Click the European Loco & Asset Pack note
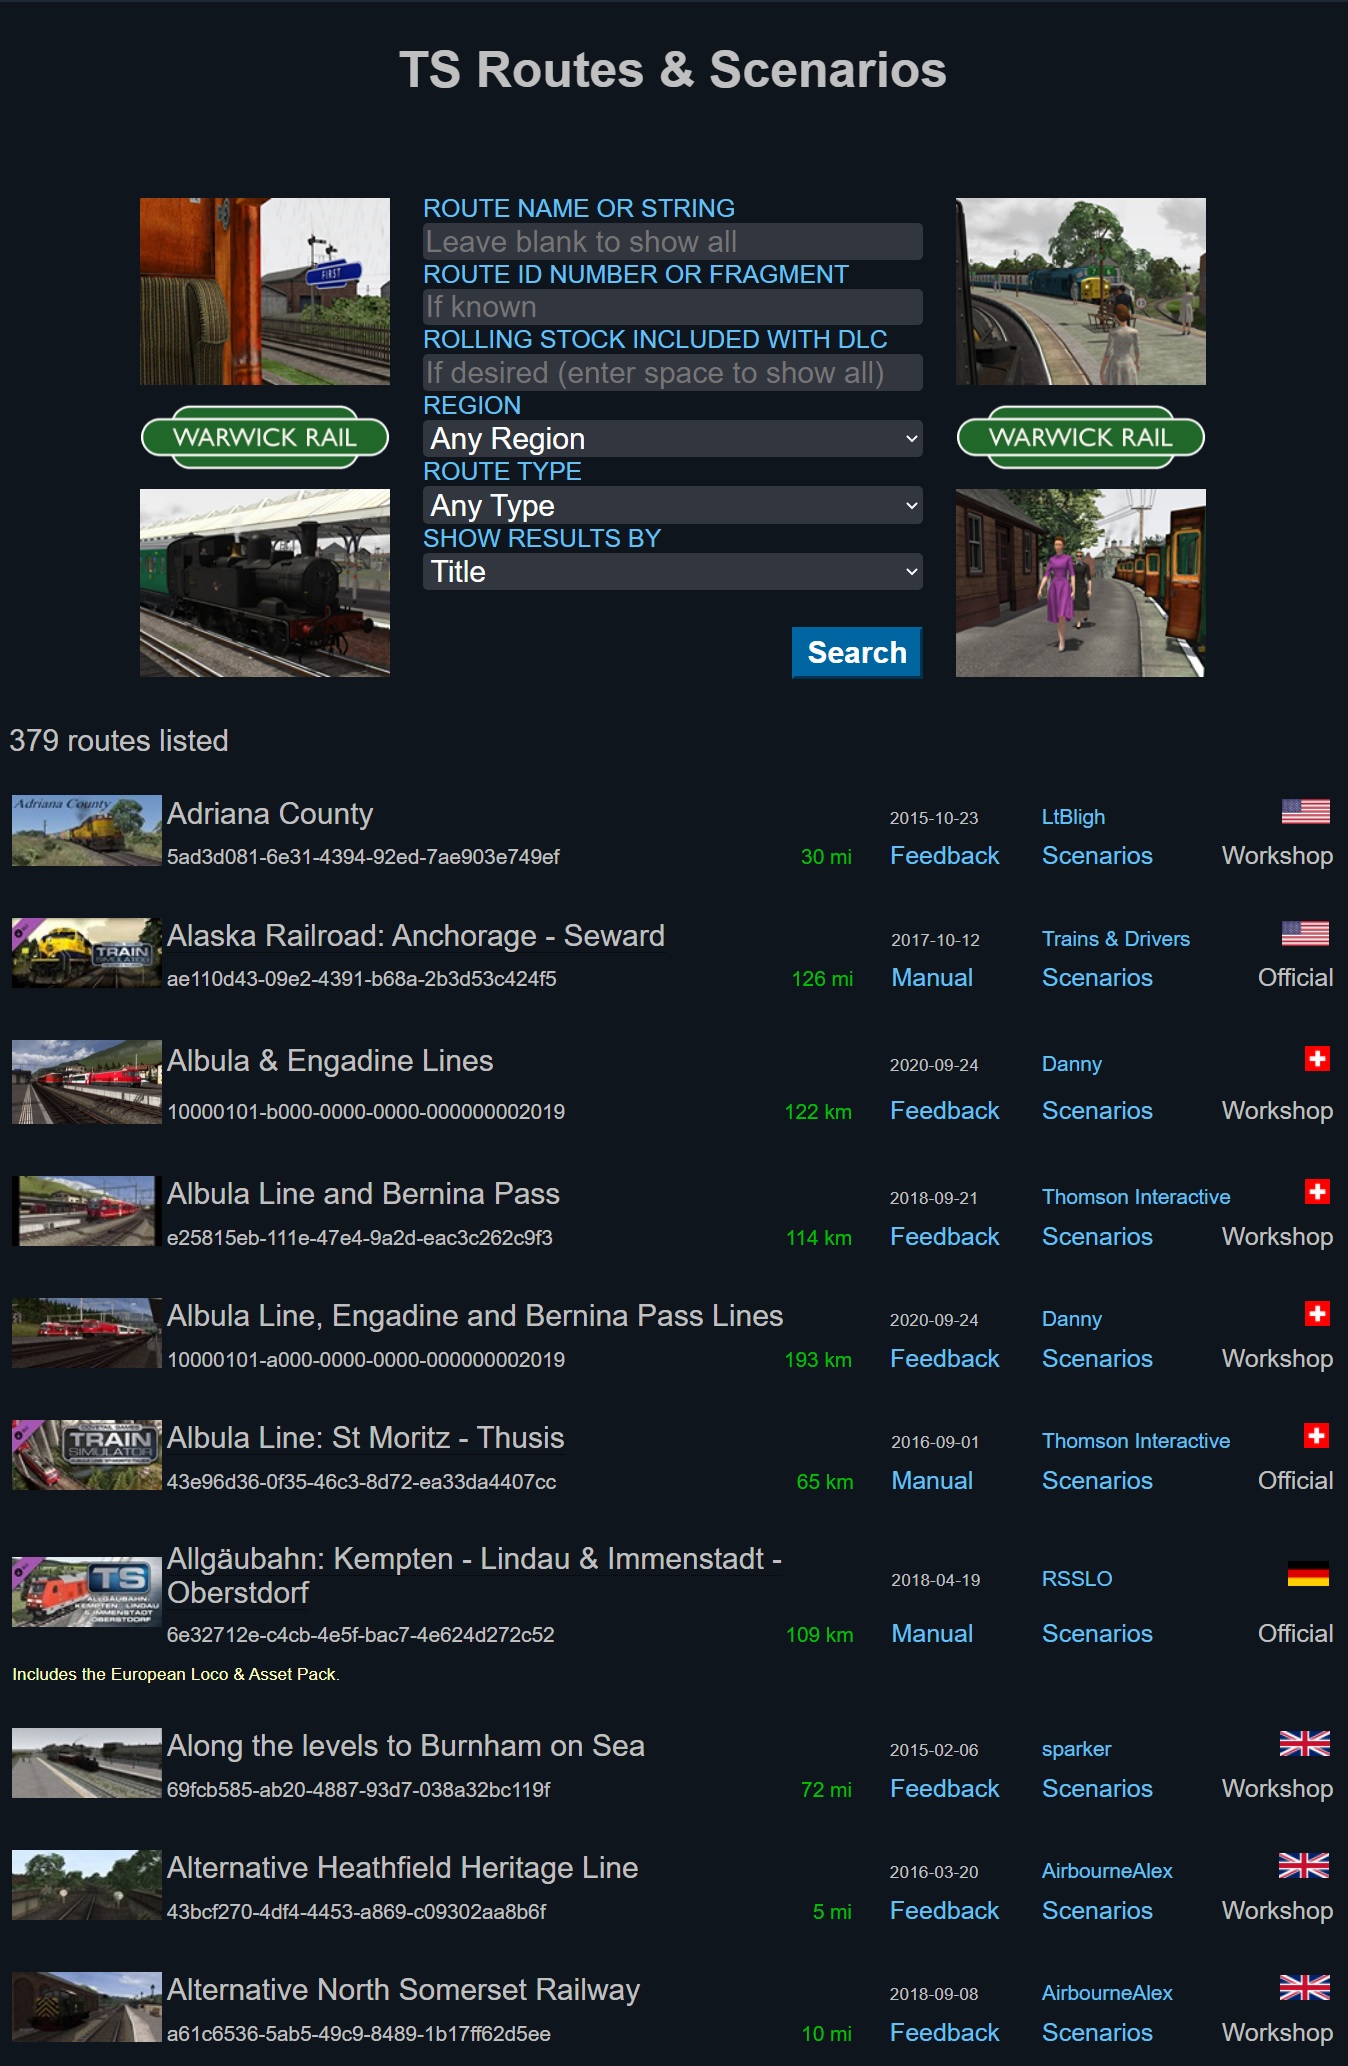1348x2066 pixels. click(176, 1674)
